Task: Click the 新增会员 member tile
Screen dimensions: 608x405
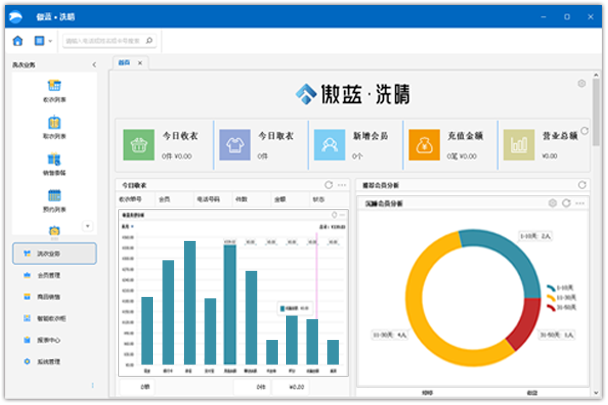Action: (x=330, y=145)
